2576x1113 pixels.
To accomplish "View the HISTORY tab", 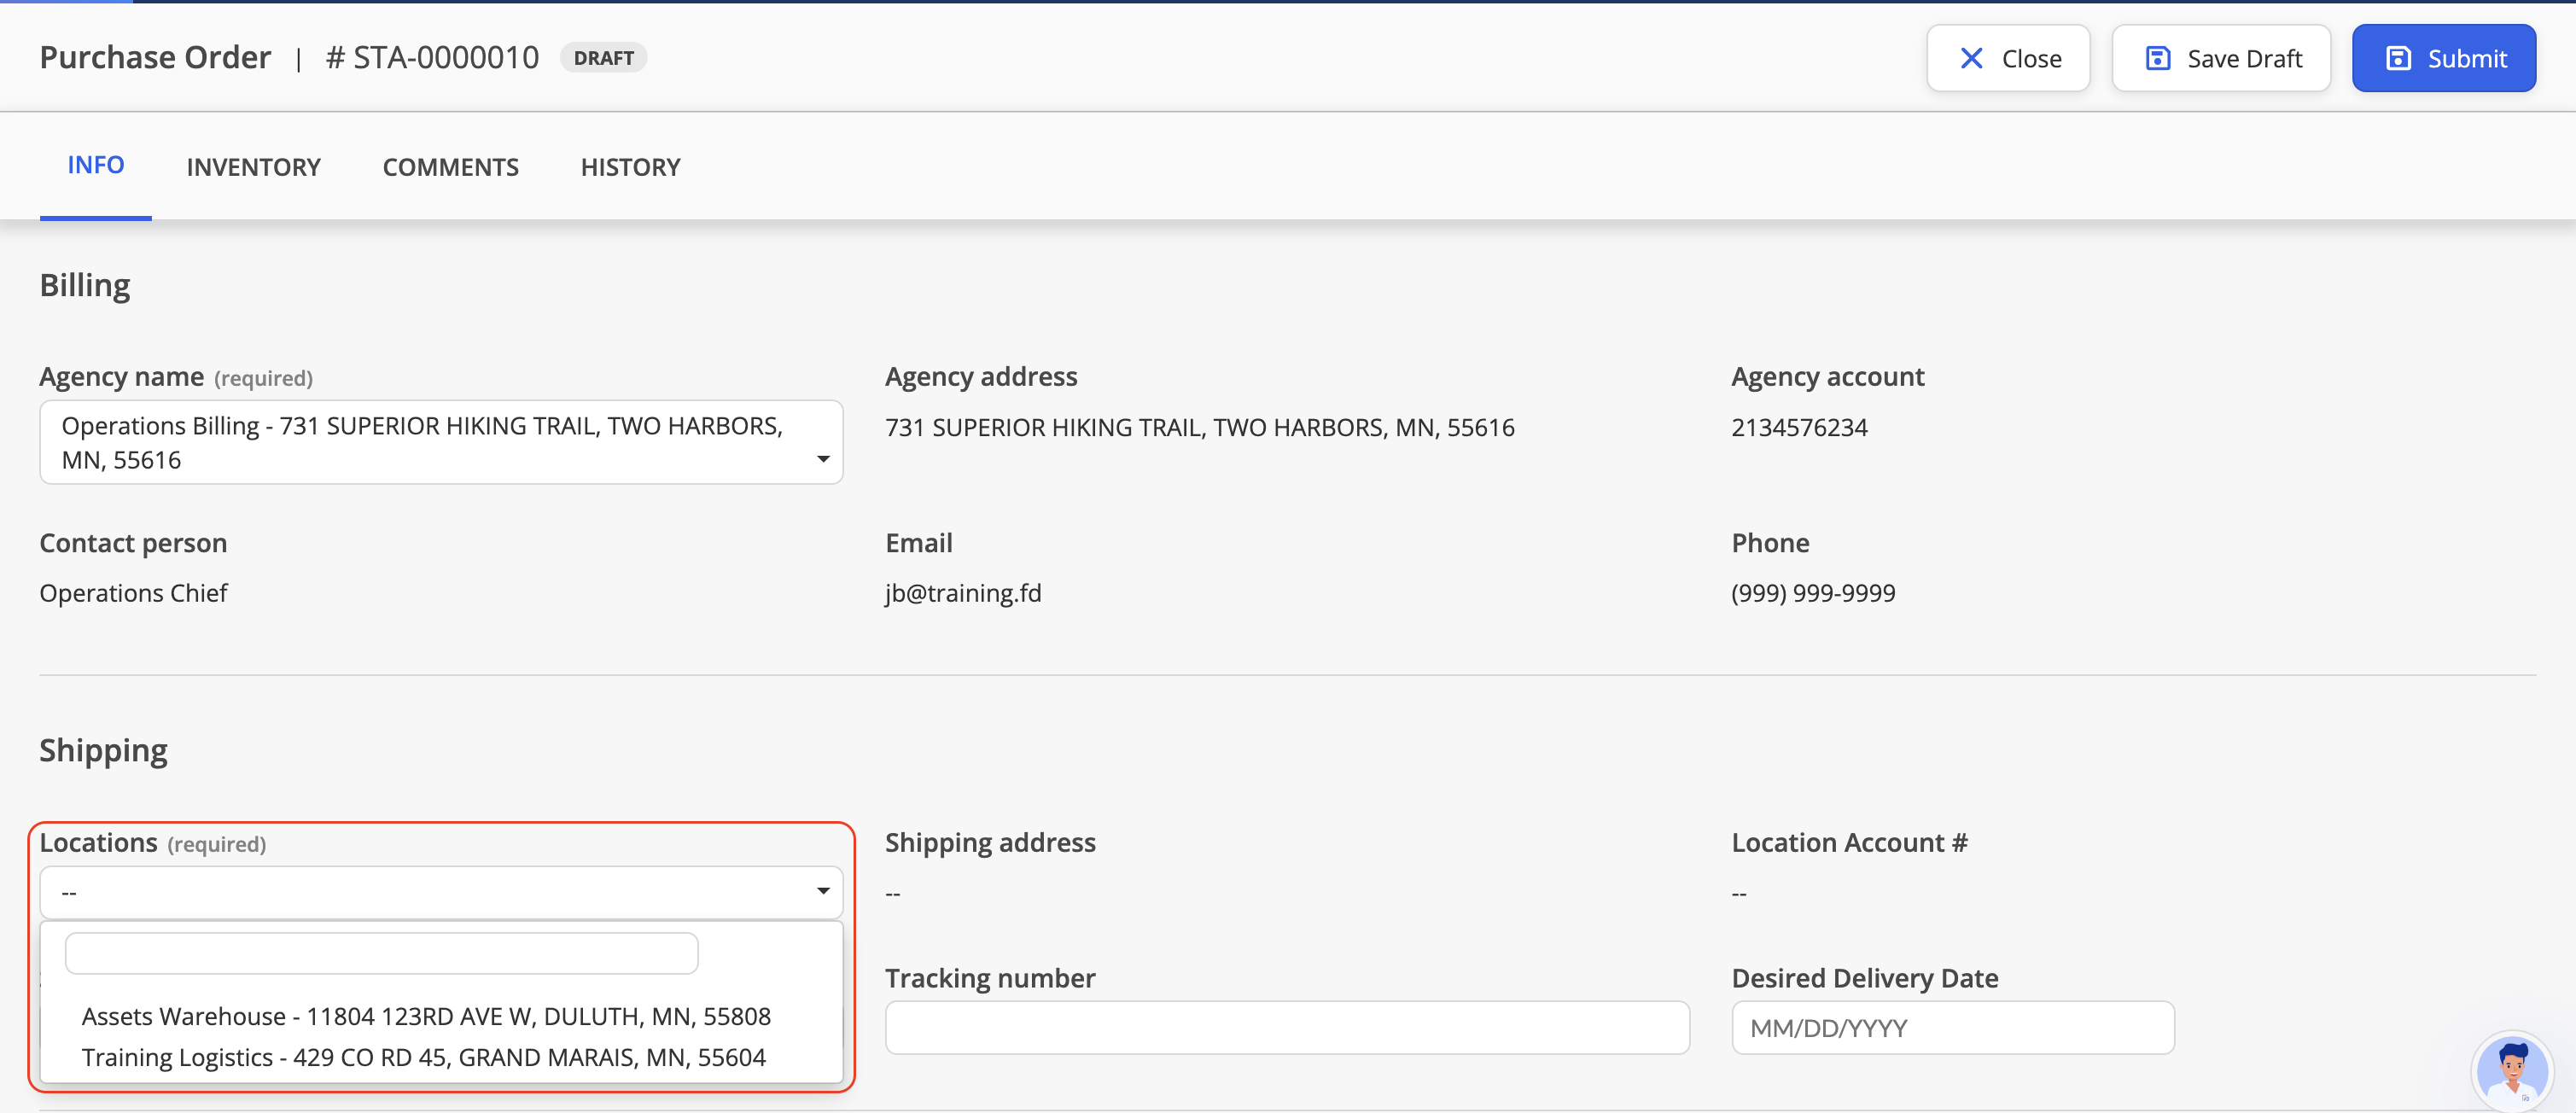I will (x=630, y=167).
